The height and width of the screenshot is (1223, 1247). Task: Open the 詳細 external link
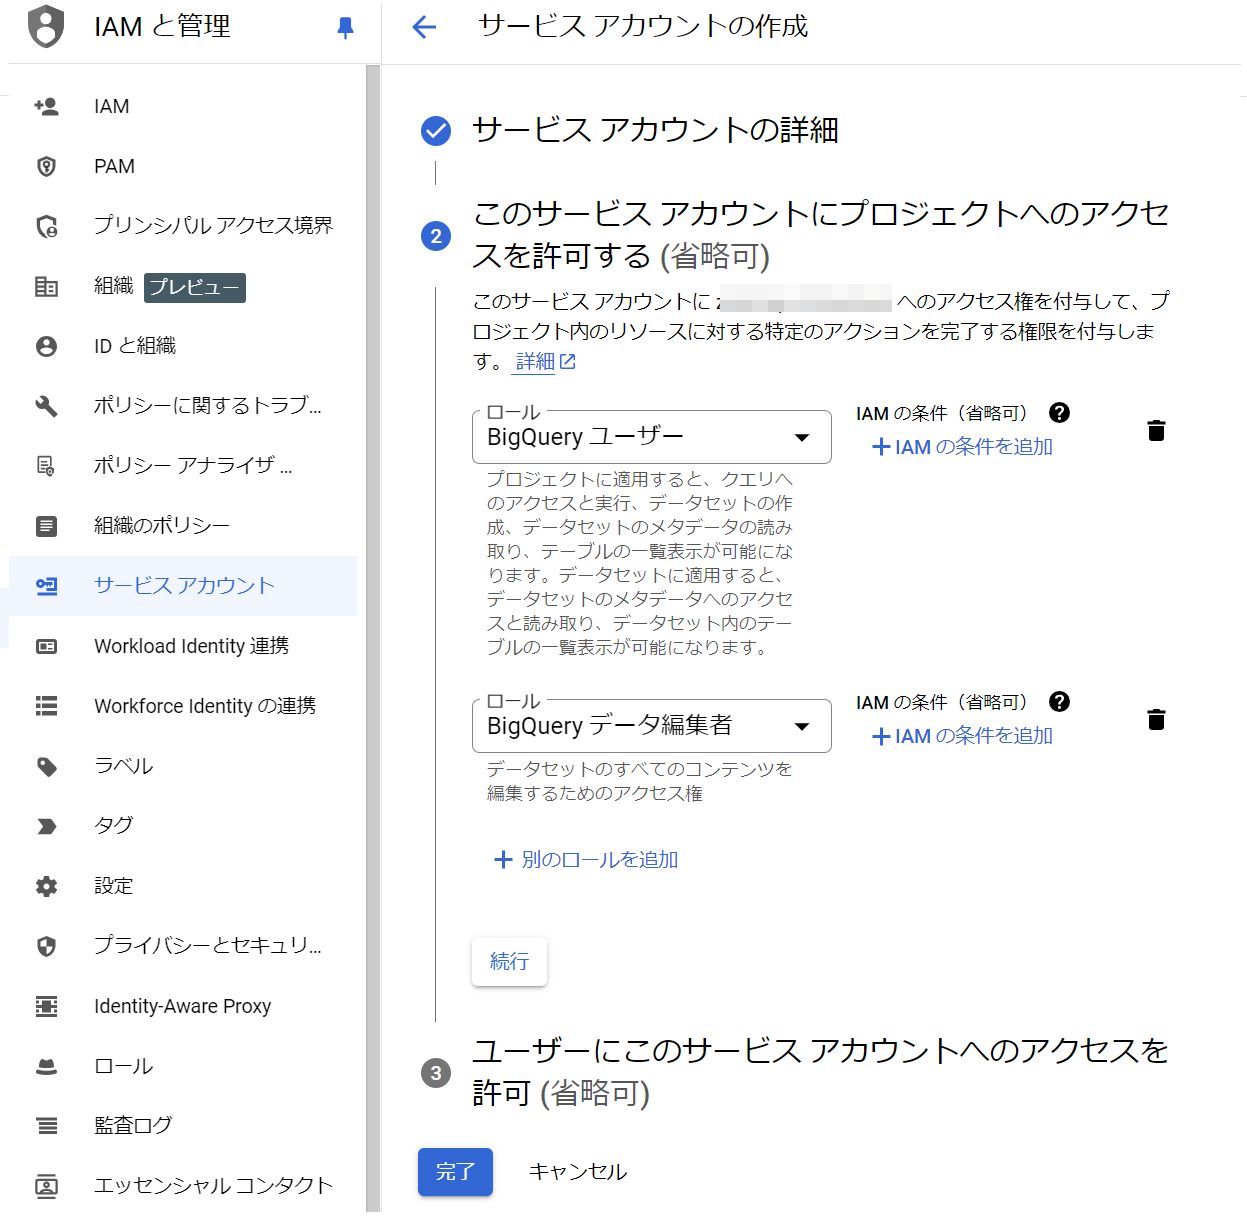(545, 362)
